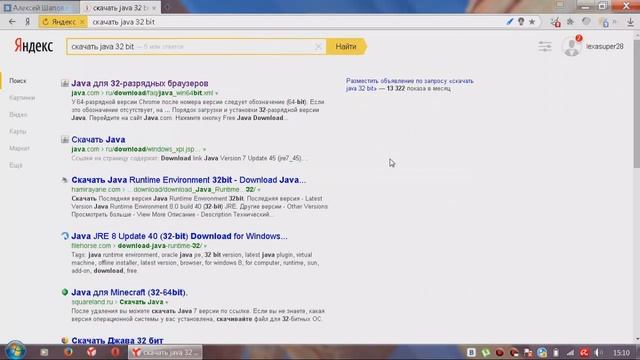This screenshot has width=640, height=360.
Task: Open the uTorrent tray icon
Action: [486, 353]
